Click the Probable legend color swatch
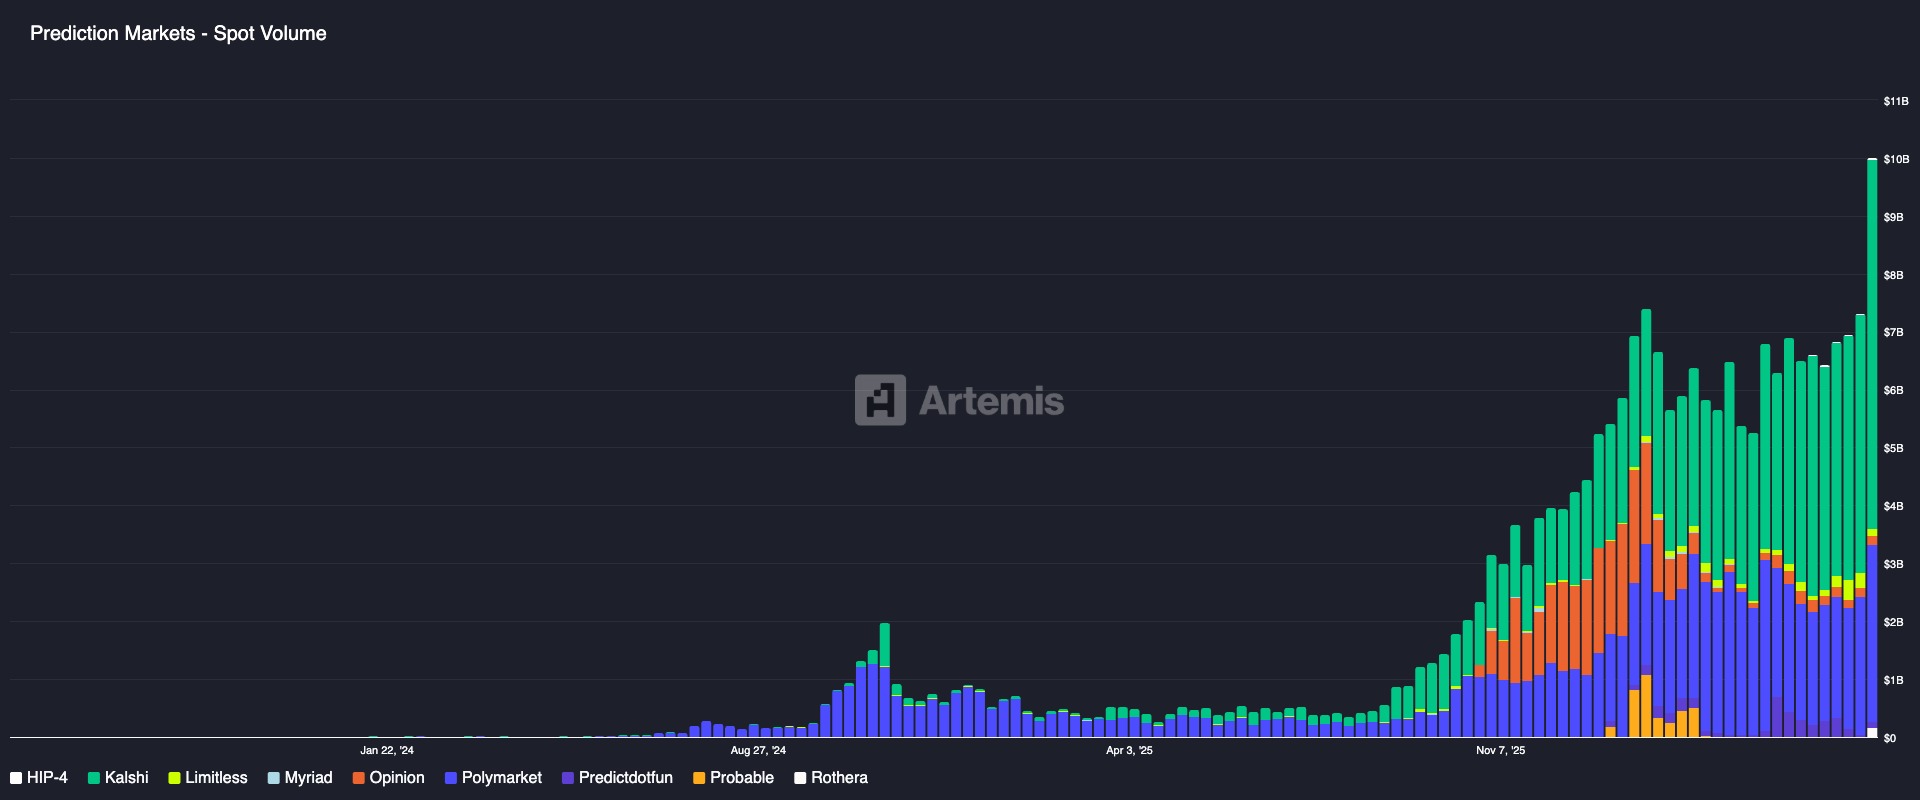 tap(699, 778)
